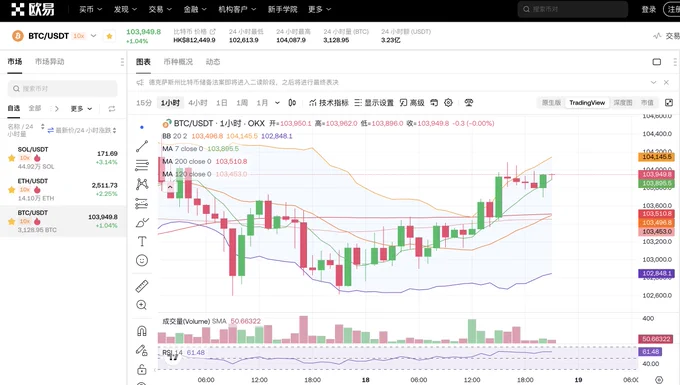Open the 买币 menu
680x385 pixels.
[x=90, y=9]
